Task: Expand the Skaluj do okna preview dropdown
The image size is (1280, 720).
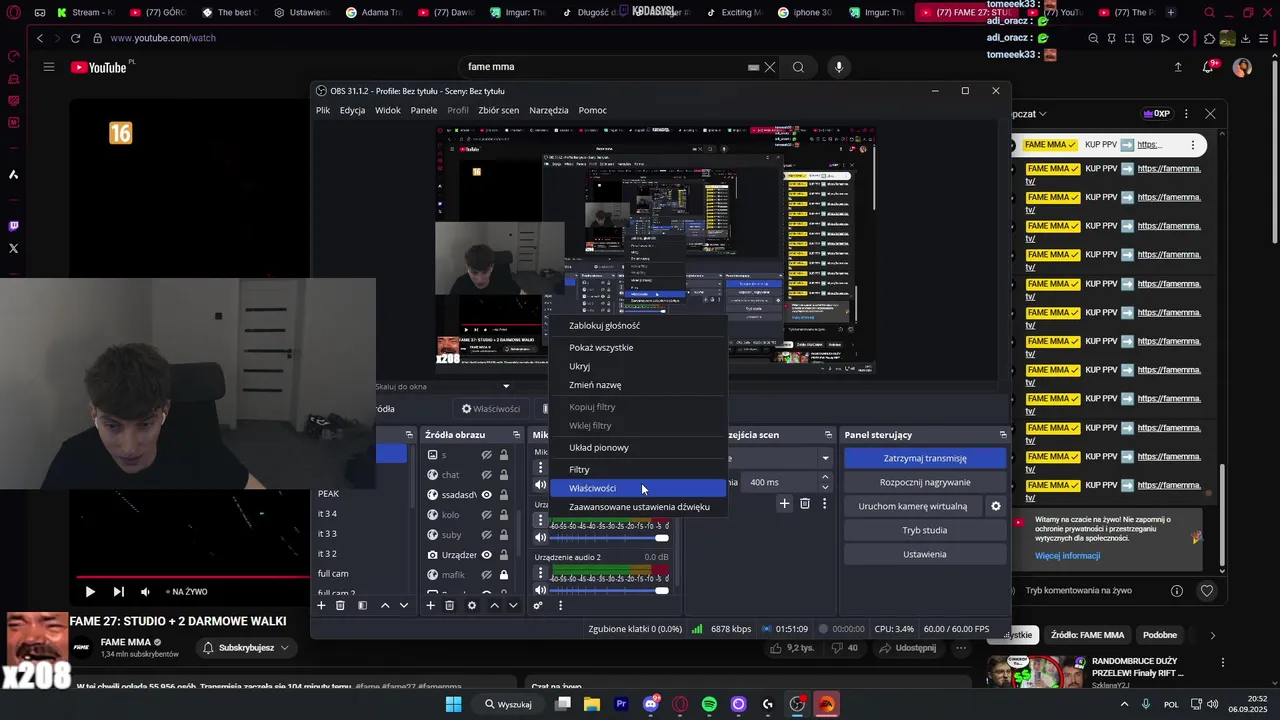Action: (x=506, y=386)
